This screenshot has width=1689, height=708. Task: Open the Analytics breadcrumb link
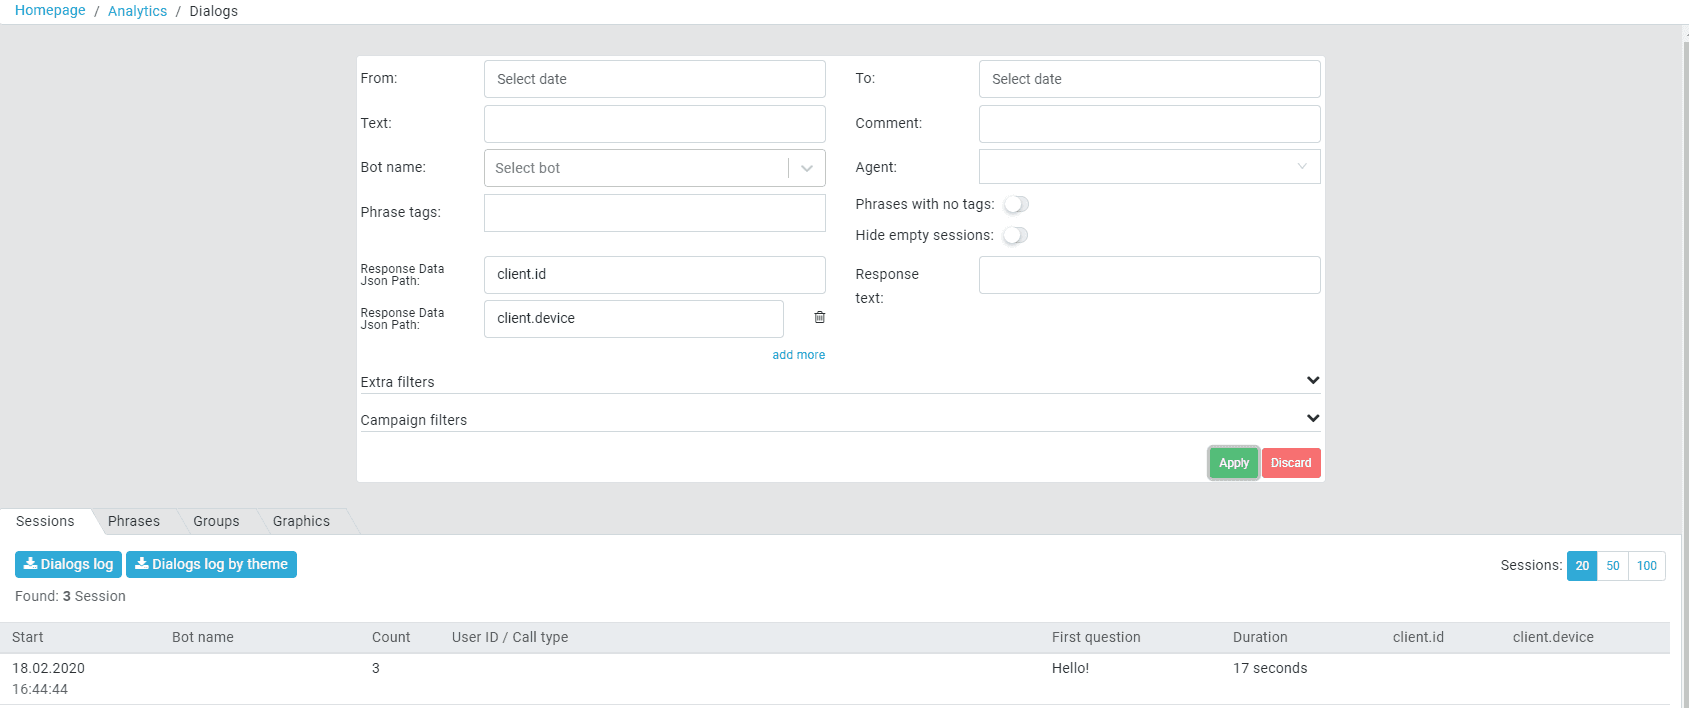click(137, 11)
